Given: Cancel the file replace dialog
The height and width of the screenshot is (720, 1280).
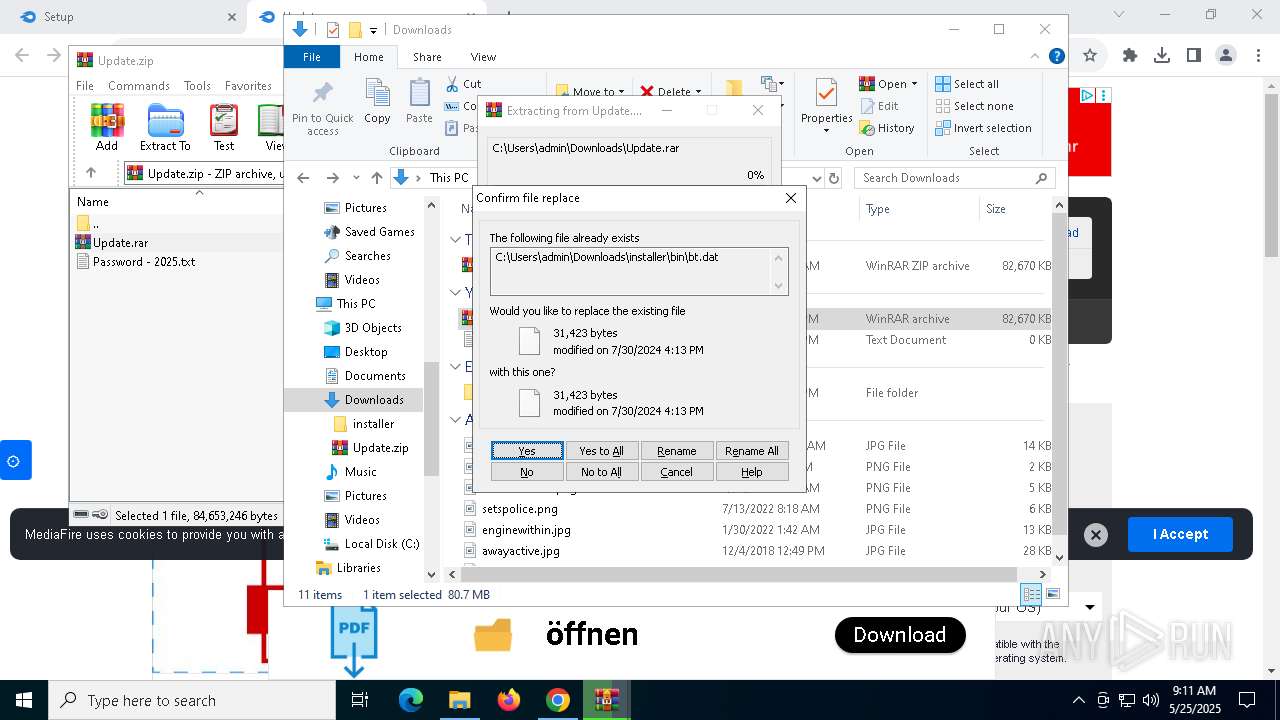Looking at the screenshot, I should coord(676,472).
